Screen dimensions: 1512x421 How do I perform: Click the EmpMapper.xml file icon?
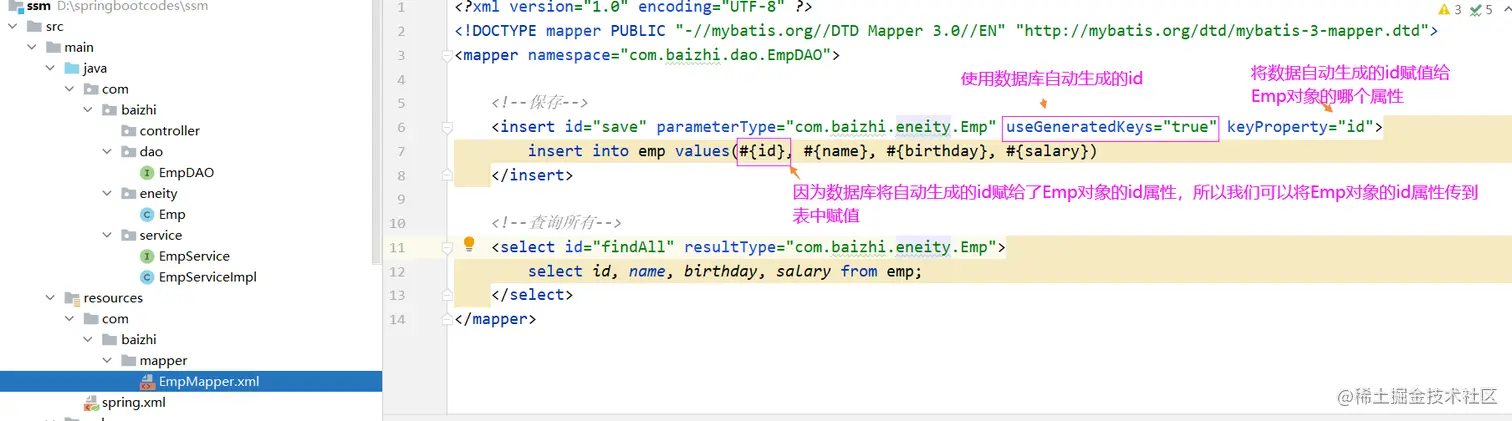(147, 382)
